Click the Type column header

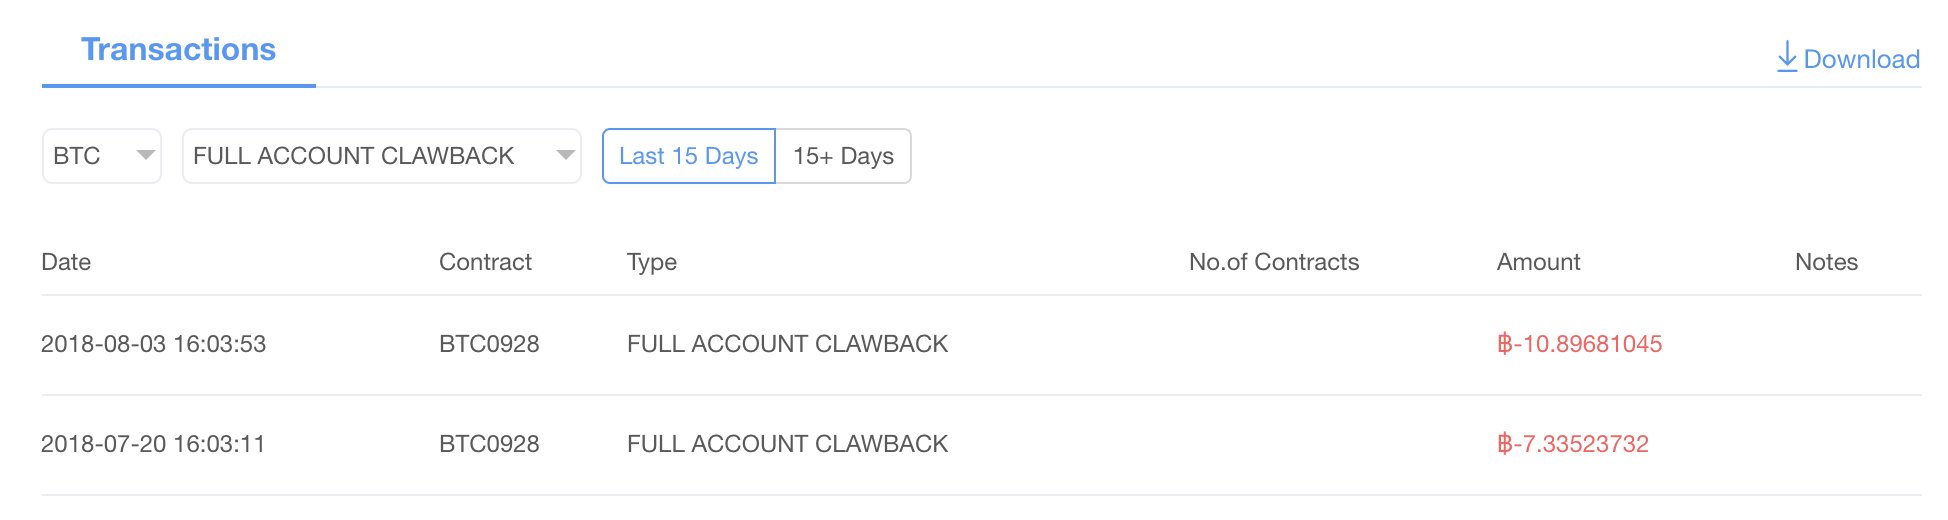point(652,262)
